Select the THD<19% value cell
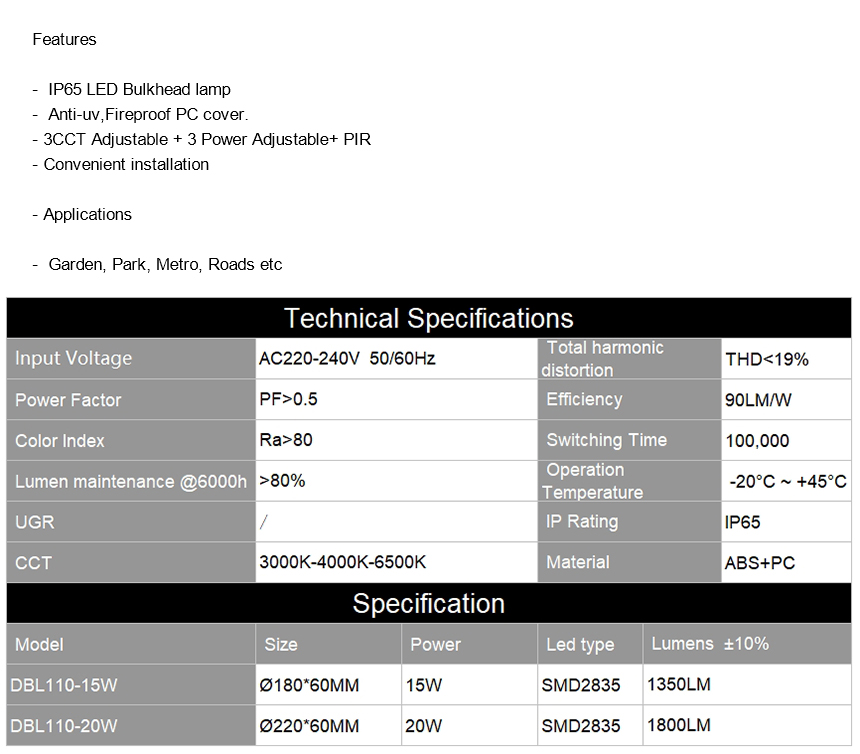The width and height of the screenshot is (860, 754). pos(786,359)
